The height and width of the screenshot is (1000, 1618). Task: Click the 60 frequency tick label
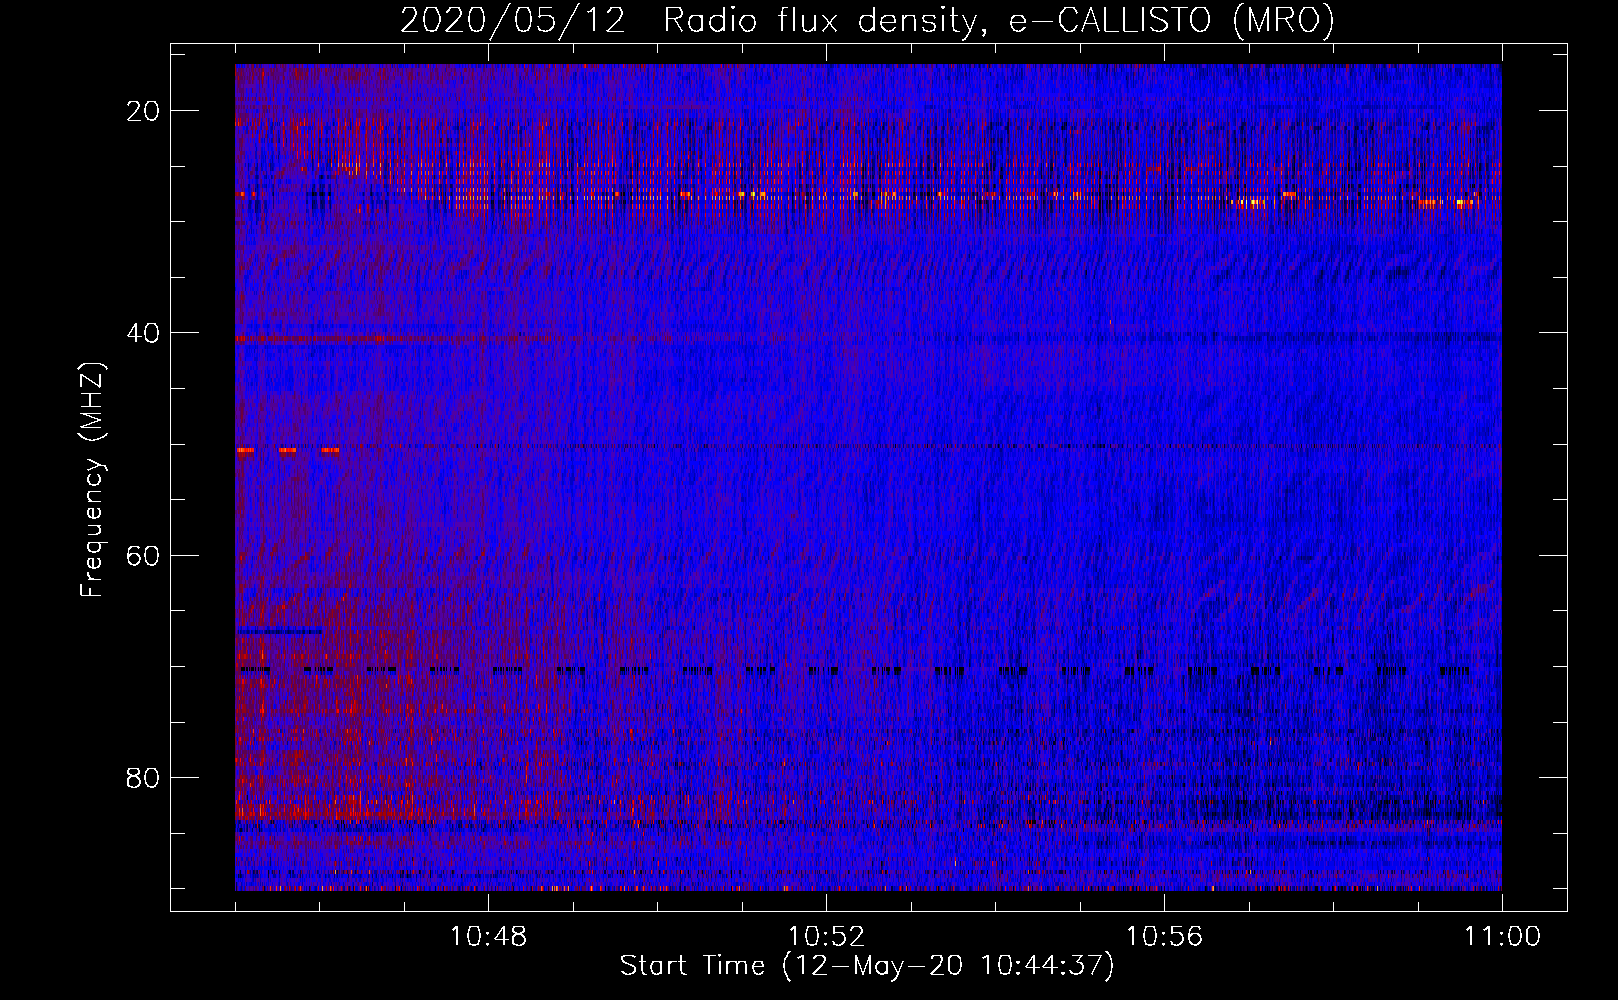[x=143, y=555]
